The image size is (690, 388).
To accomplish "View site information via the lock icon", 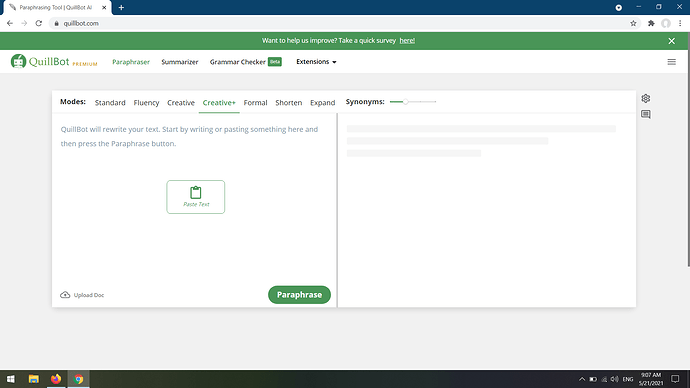I will [56, 23].
